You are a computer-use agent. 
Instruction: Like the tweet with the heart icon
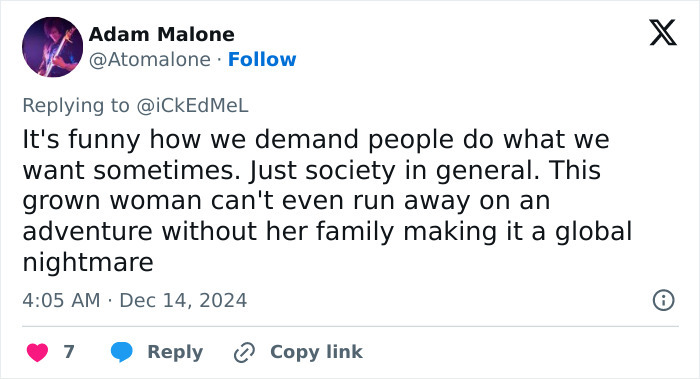pos(37,352)
